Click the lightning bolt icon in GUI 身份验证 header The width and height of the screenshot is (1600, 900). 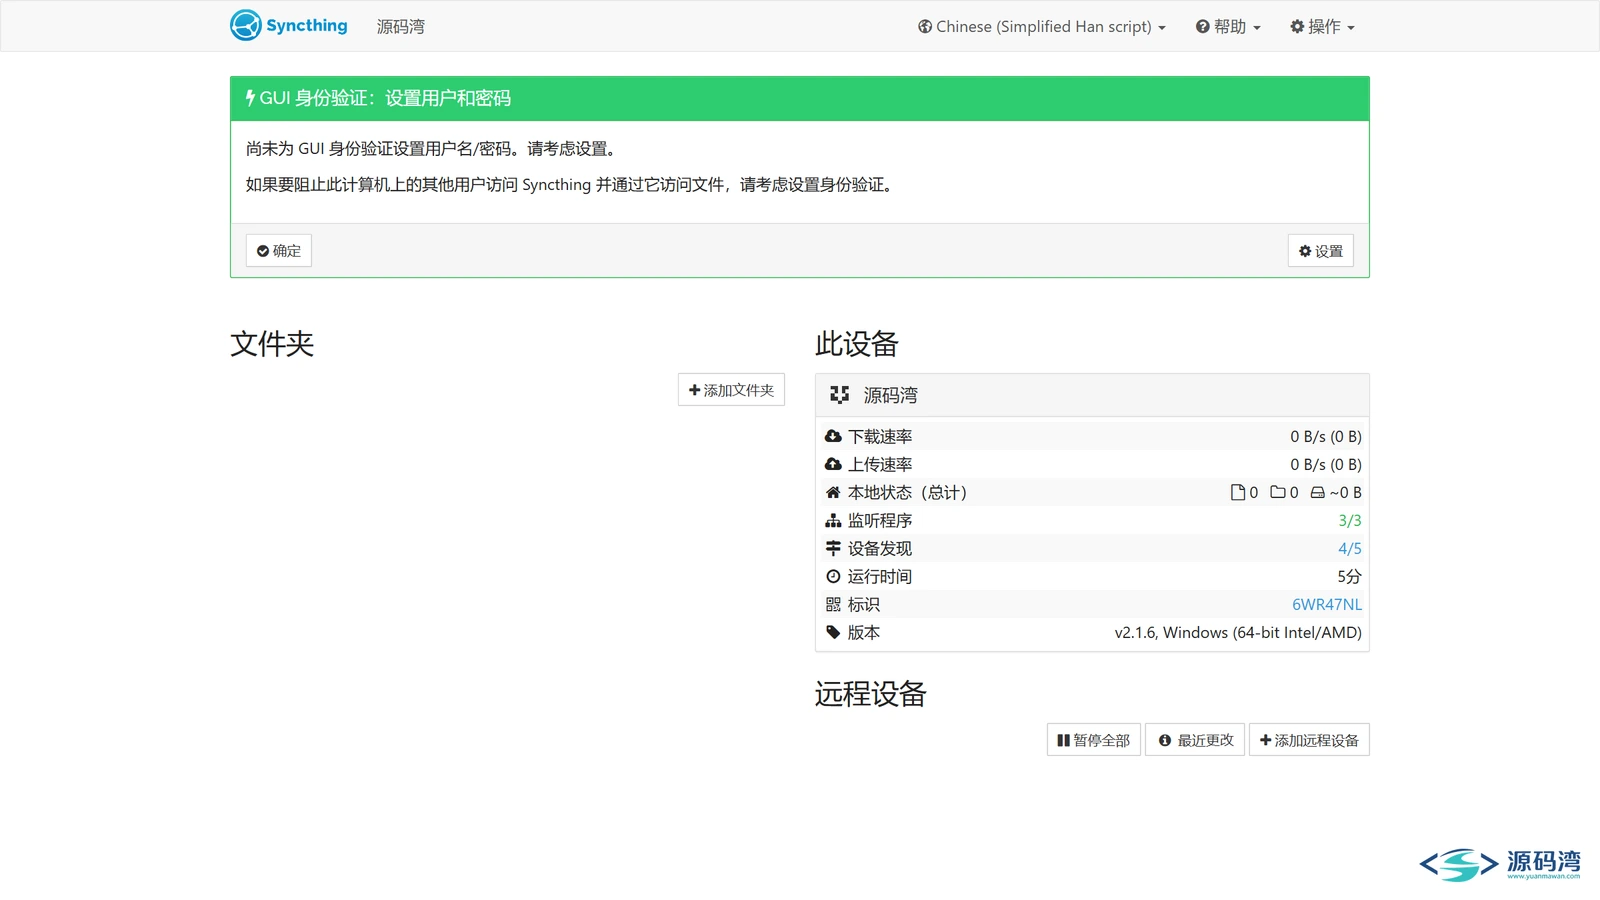[x=250, y=98]
